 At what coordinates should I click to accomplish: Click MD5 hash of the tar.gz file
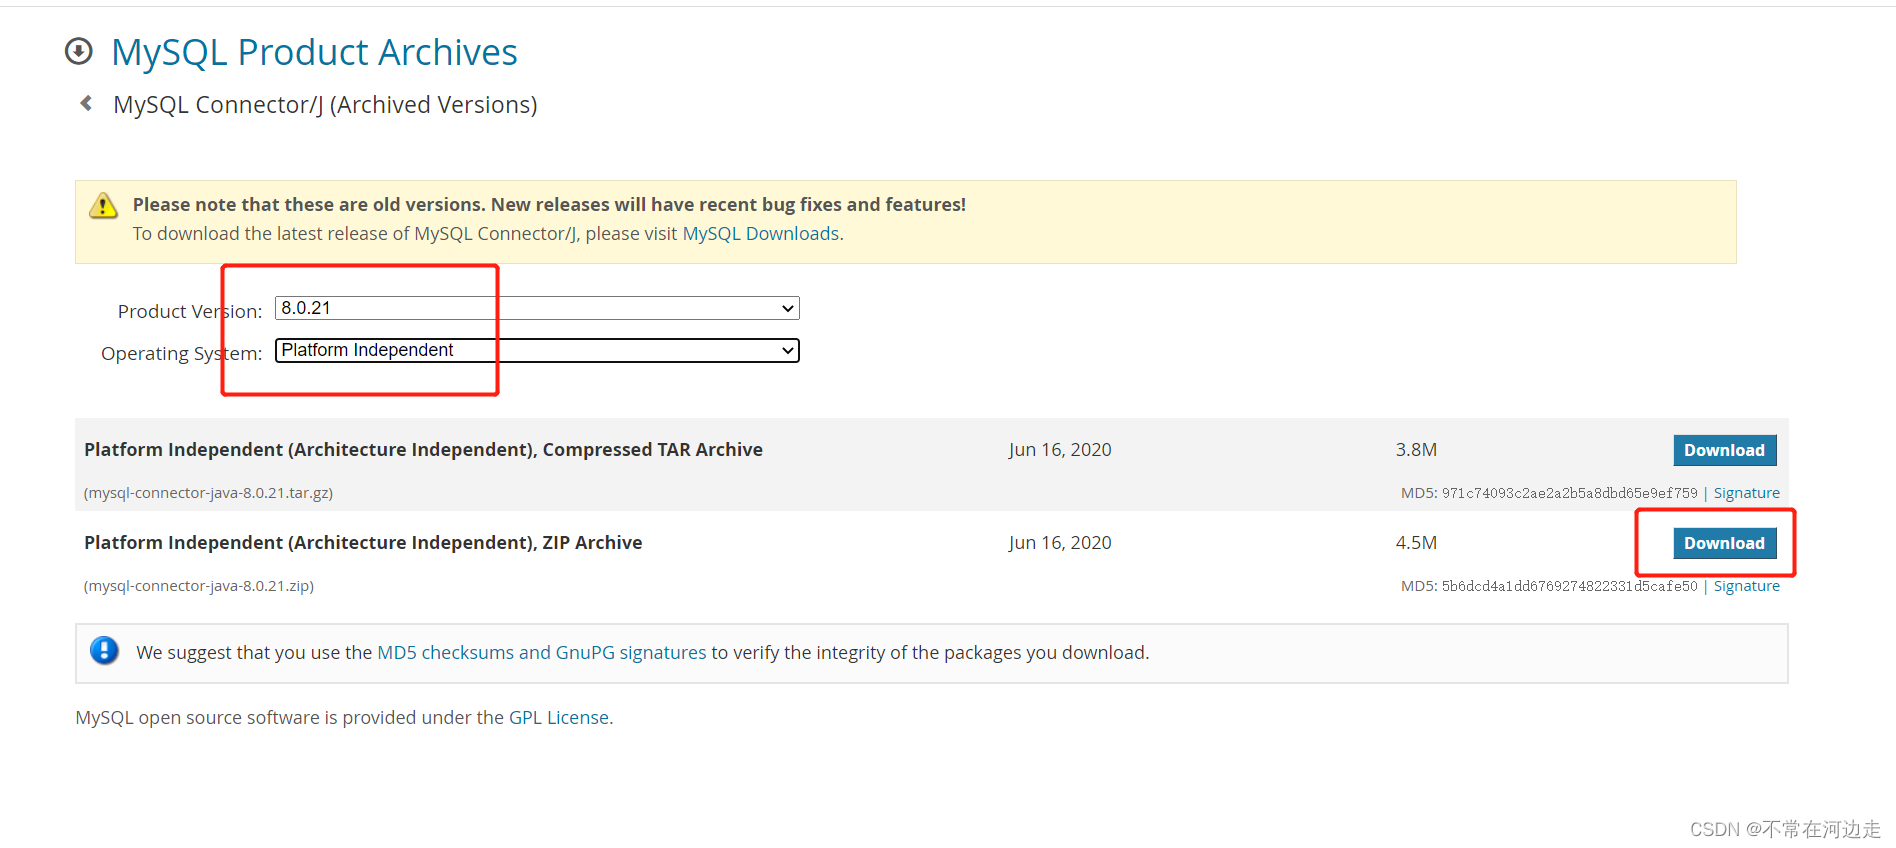pos(1570,493)
